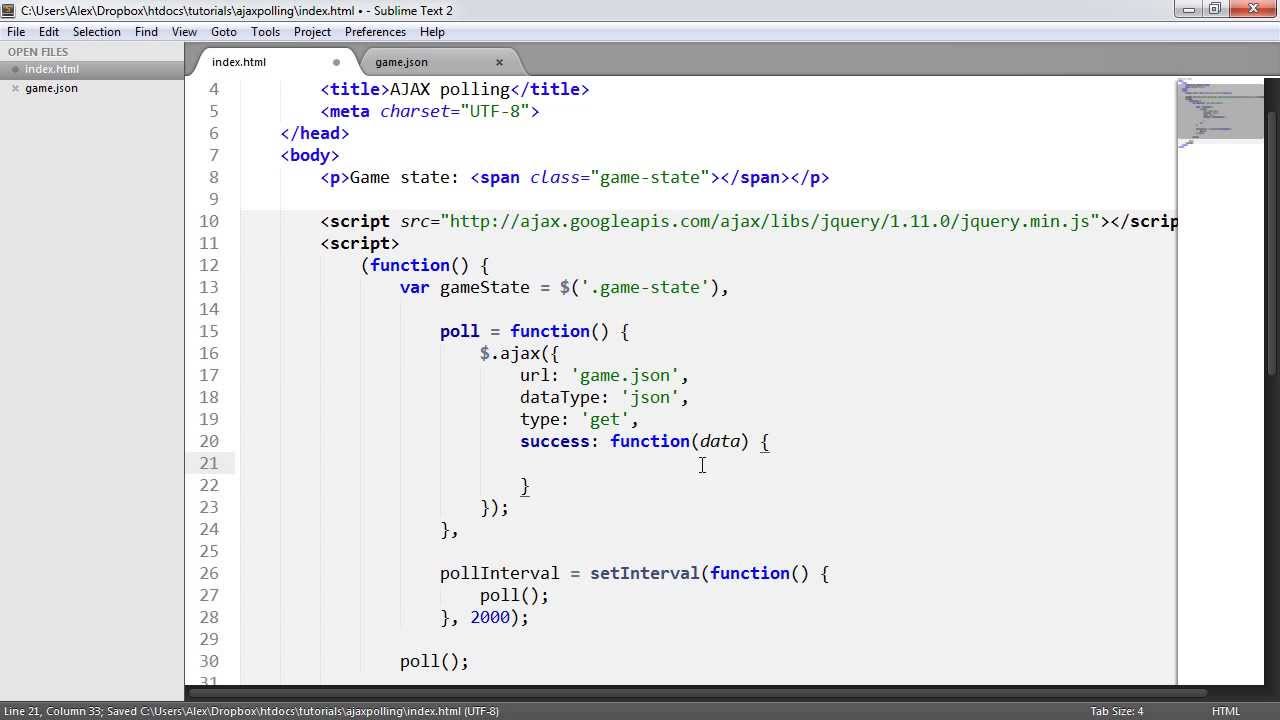
Task: Open the Find menu
Action: tap(146, 32)
